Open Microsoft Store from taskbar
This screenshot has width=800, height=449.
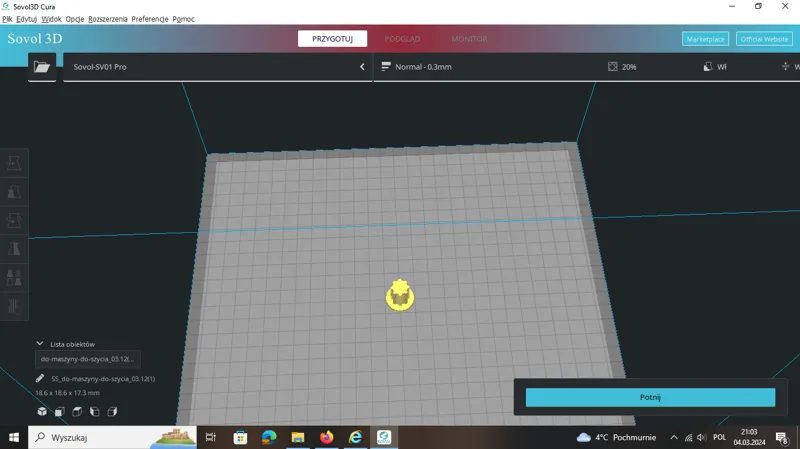tap(240, 437)
